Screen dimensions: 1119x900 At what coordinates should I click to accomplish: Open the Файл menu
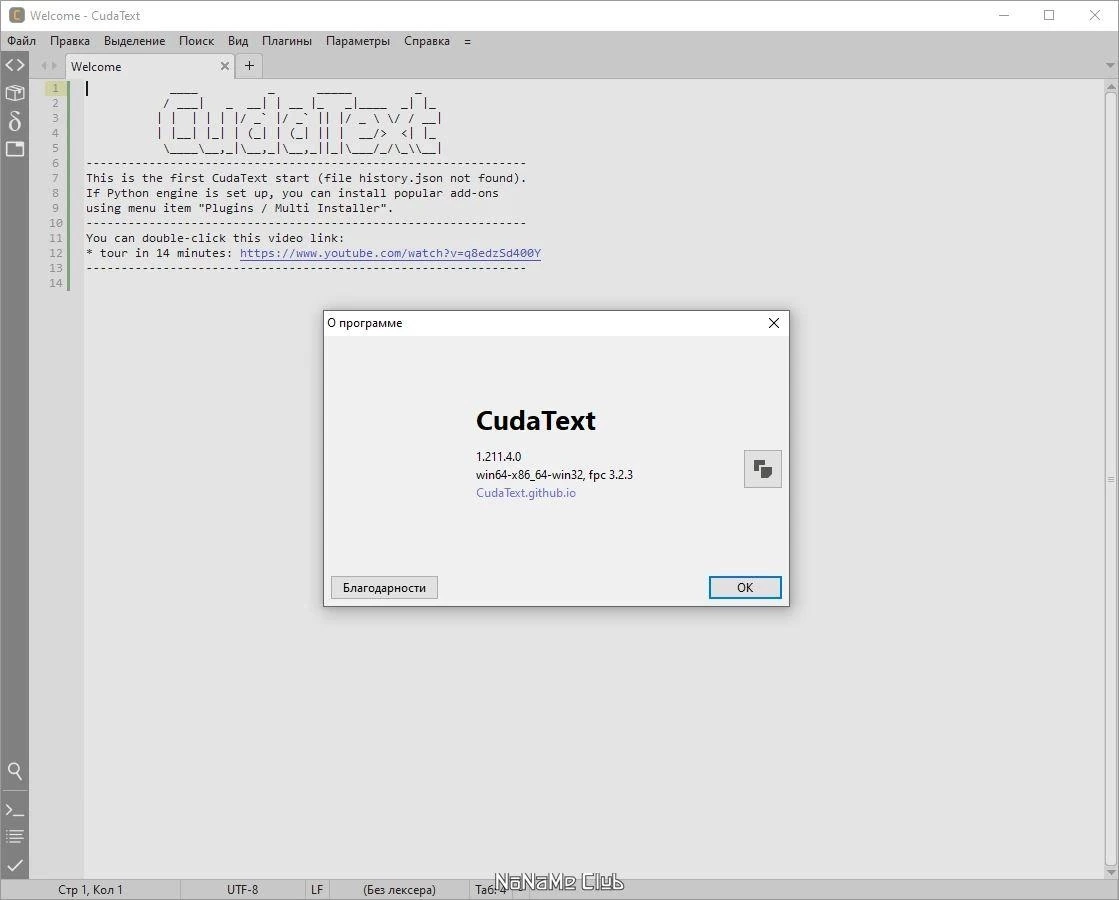[x=21, y=41]
